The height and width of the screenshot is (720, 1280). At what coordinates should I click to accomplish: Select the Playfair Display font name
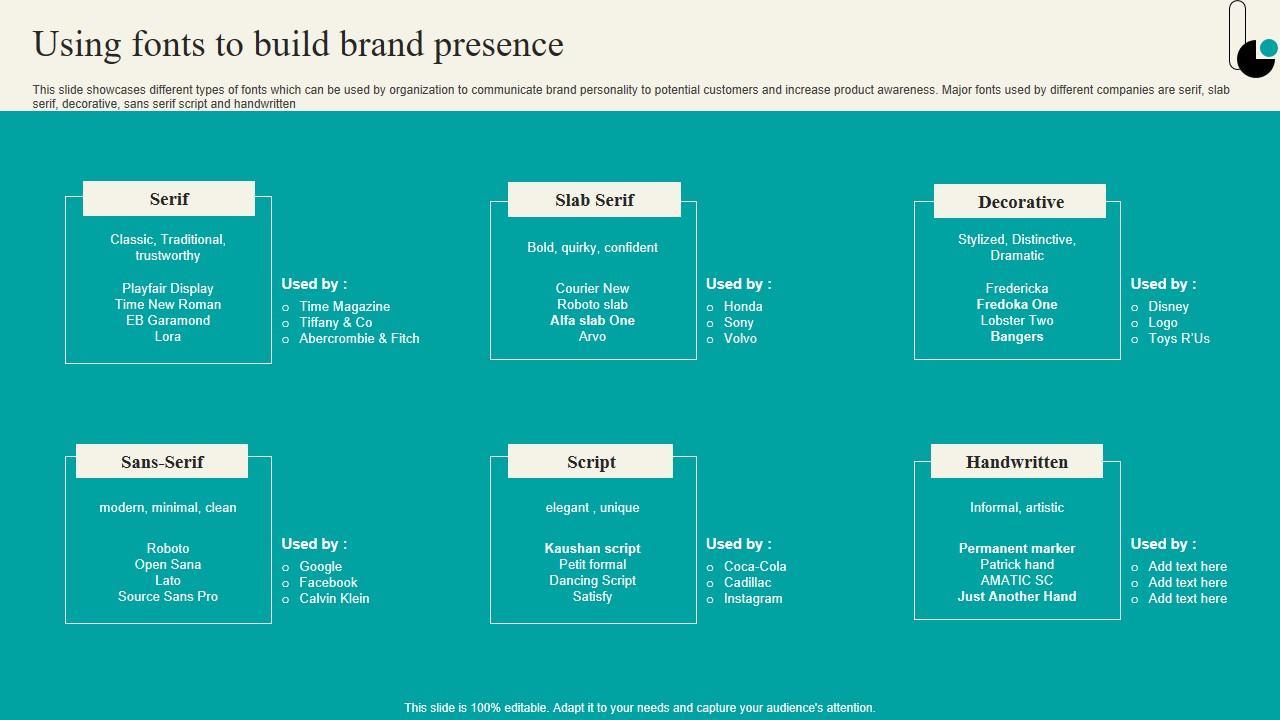point(168,289)
